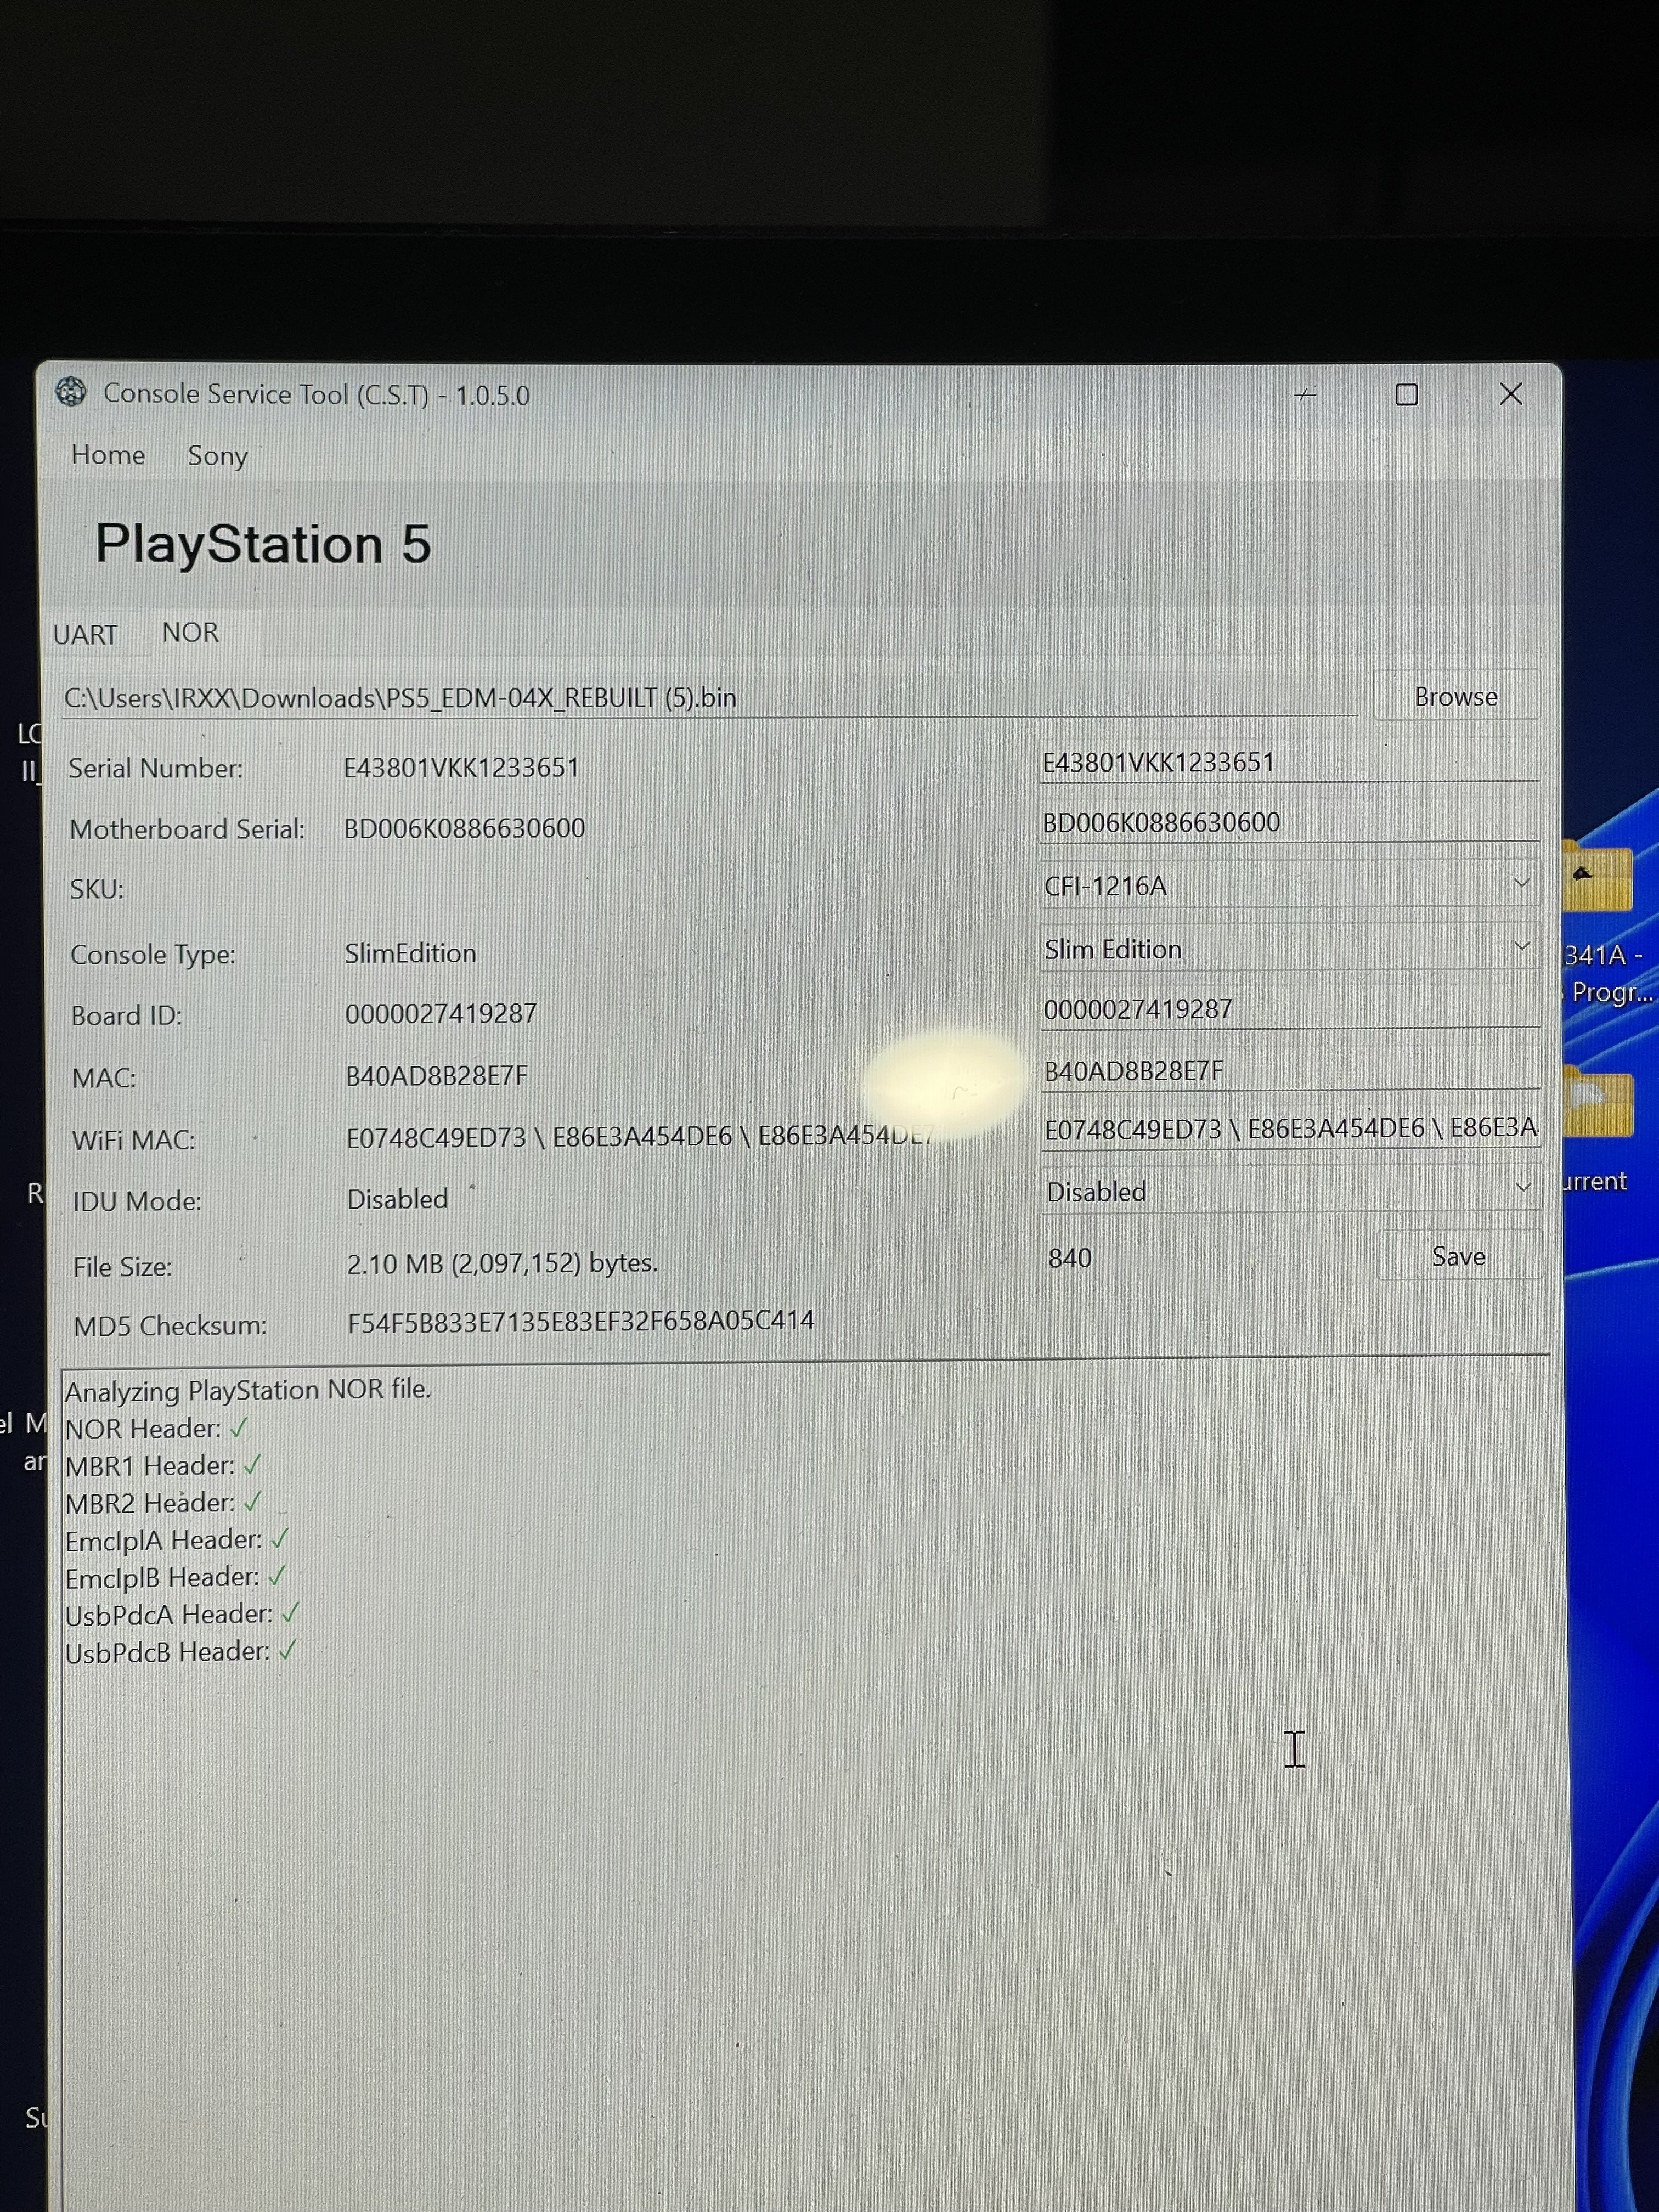This screenshot has height=2212, width=1659.
Task: Click the Save button
Action: click(1458, 1256)
